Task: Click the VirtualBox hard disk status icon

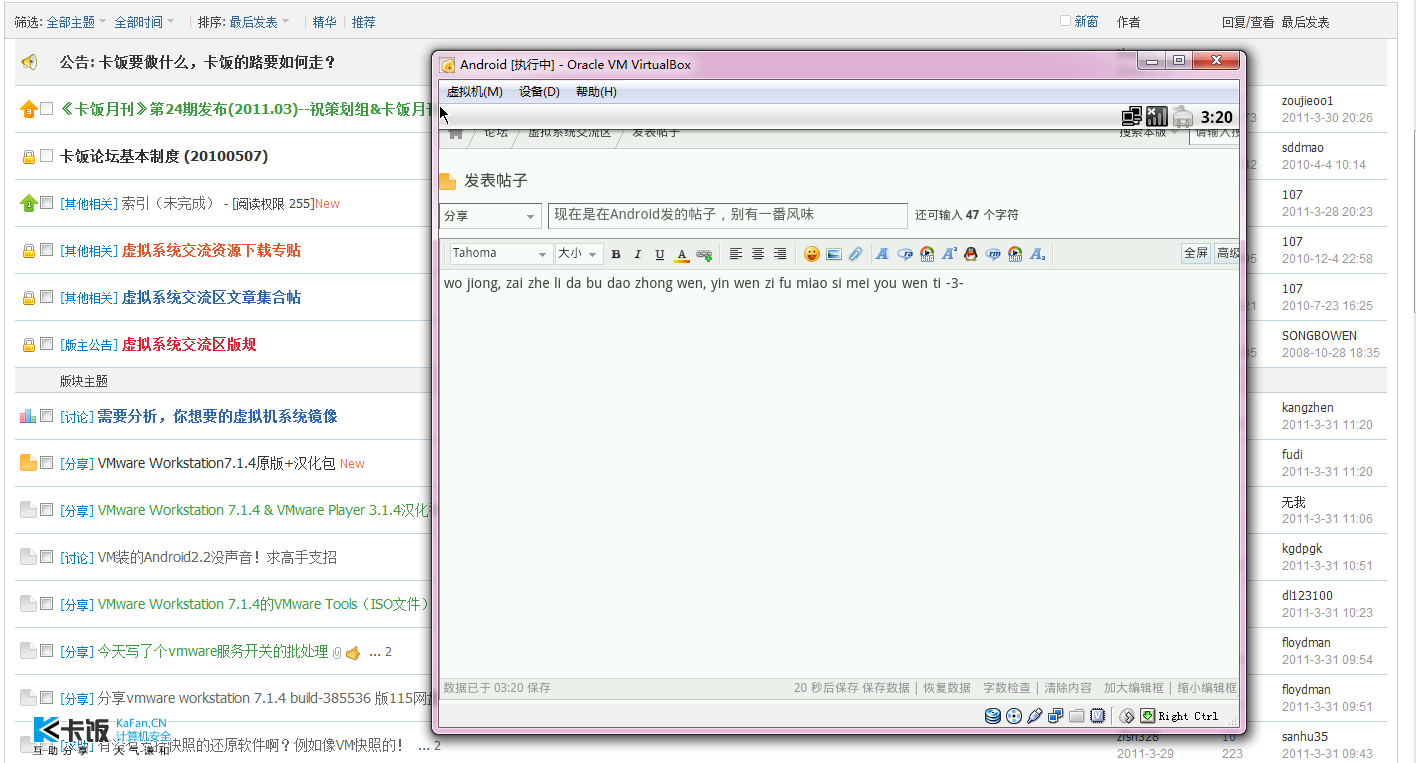Action: click(993, 715)
